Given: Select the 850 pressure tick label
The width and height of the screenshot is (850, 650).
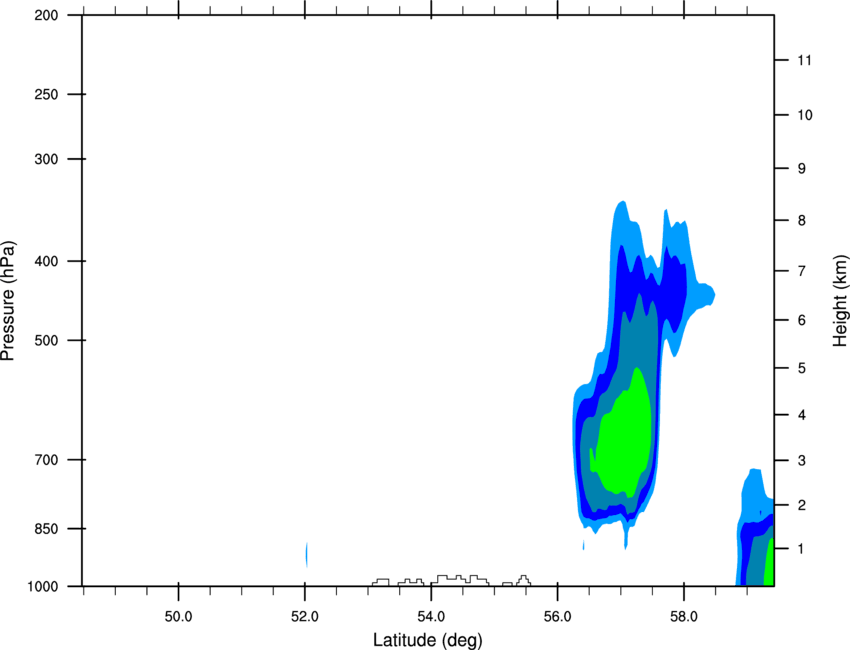Looking at the screenshot, I should tap(46, 529).
